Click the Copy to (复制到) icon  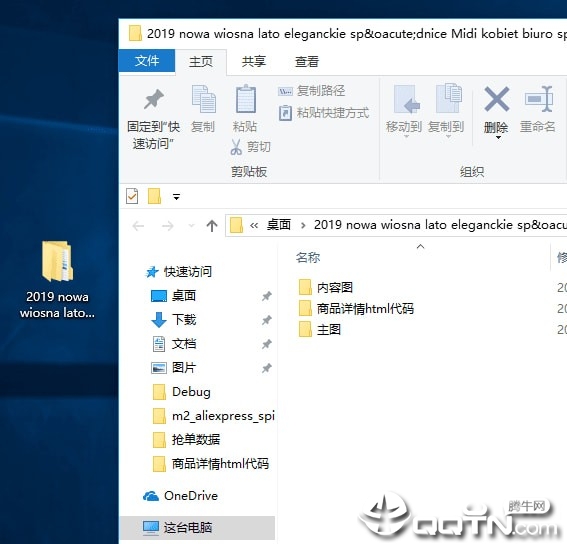tap(448, 99)
